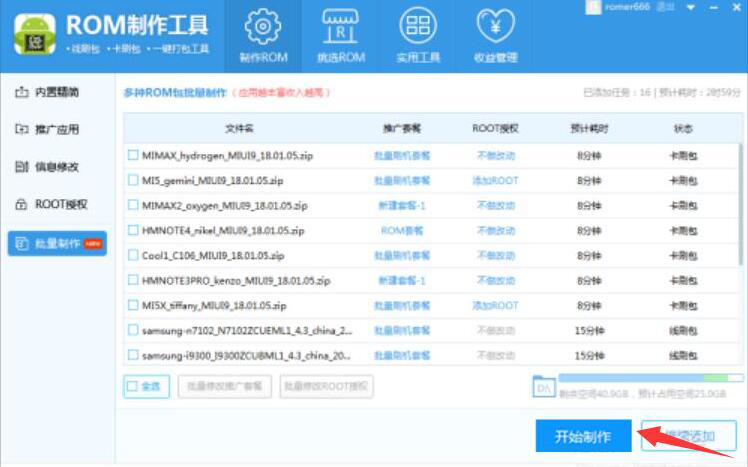Screen dimensions: 748x467
Task: Open 批量刷机套餐 link for samsung-n7102 row
Action: coord(402,331)
